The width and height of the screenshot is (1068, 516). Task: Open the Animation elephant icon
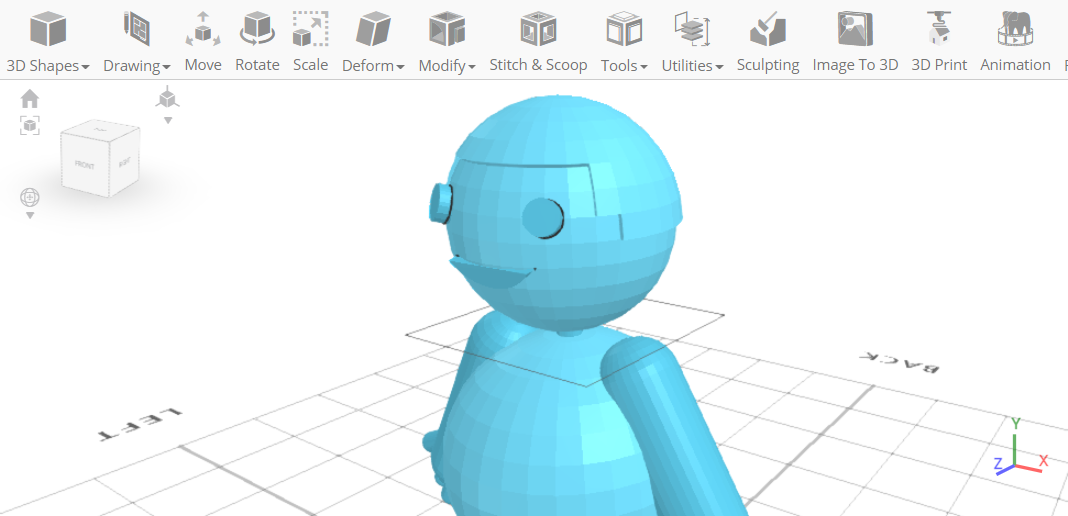(x=1015, y=29)
